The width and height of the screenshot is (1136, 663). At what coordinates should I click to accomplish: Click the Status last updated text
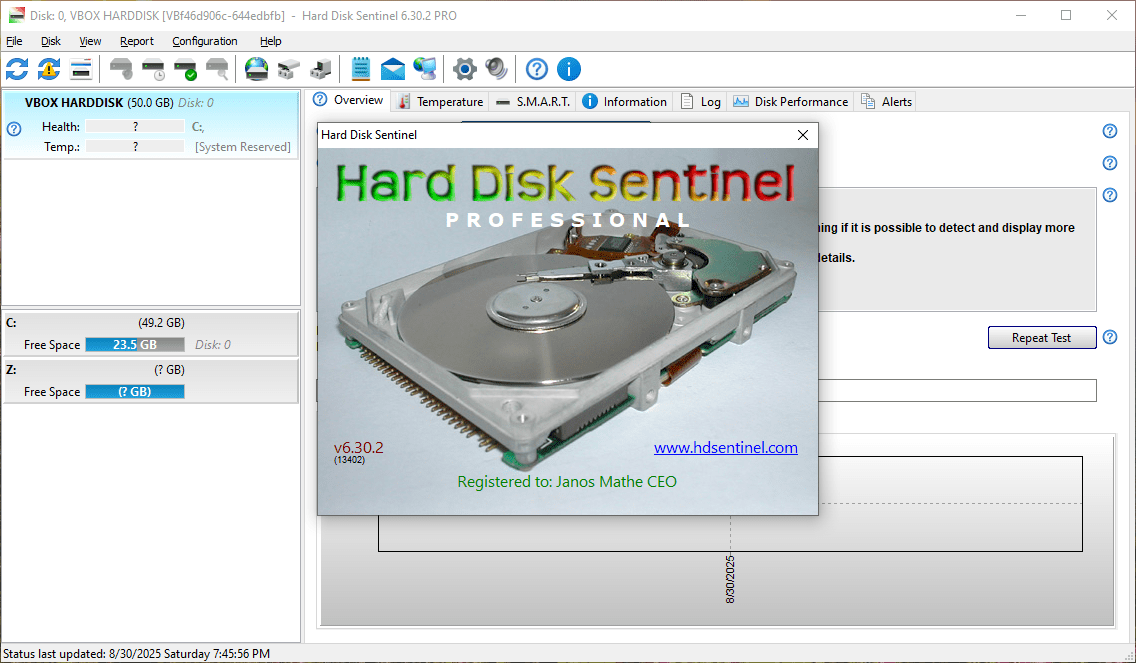(x=137, y=654)
